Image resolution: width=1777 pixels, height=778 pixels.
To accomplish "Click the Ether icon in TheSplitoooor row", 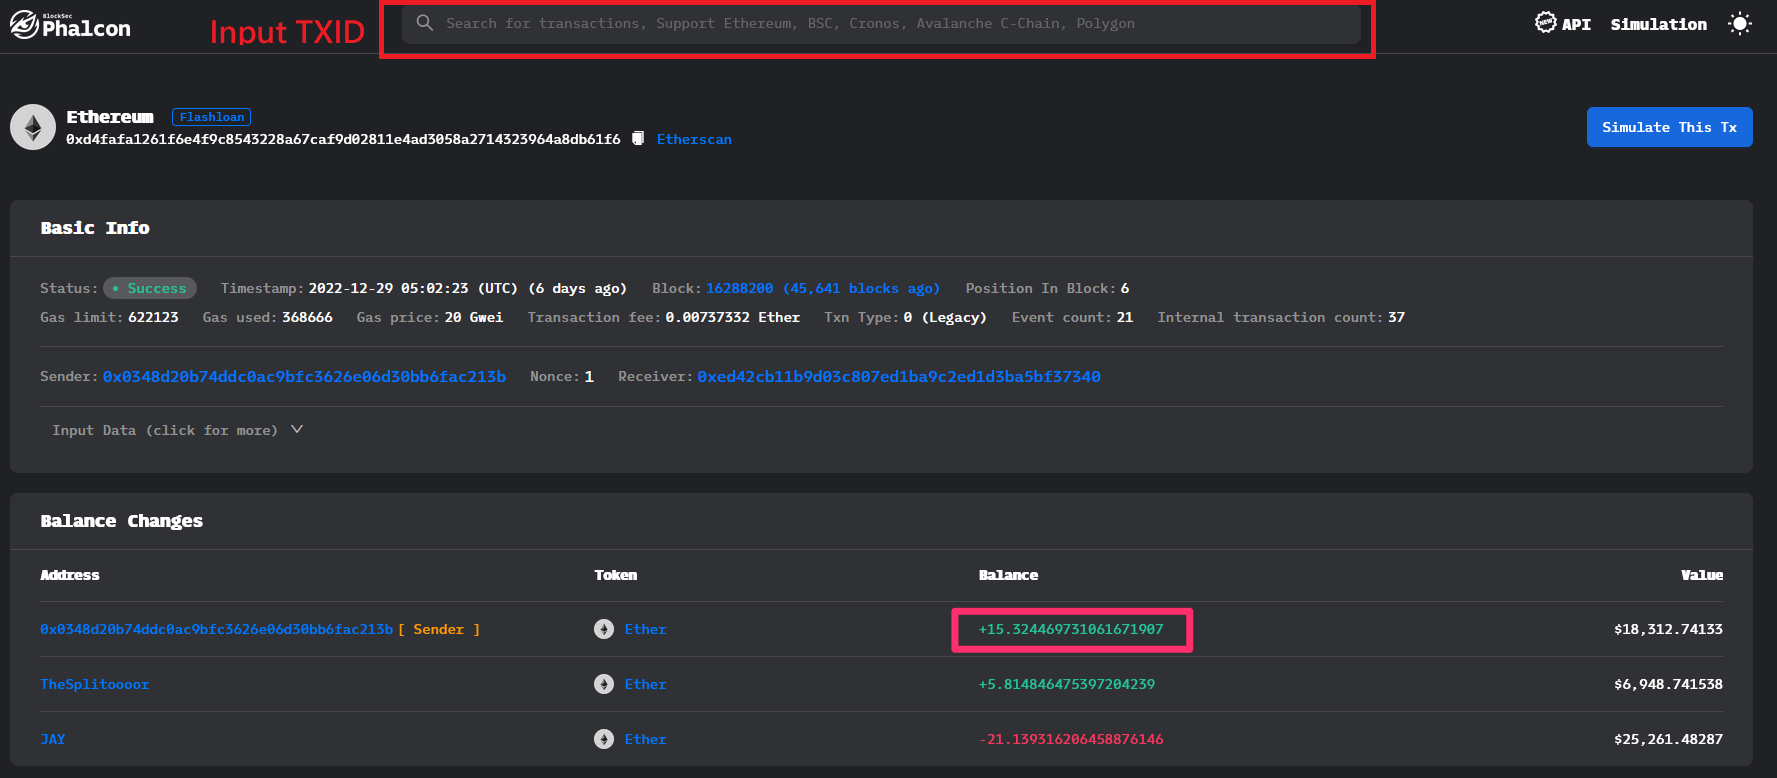I will tap(604, 684).
